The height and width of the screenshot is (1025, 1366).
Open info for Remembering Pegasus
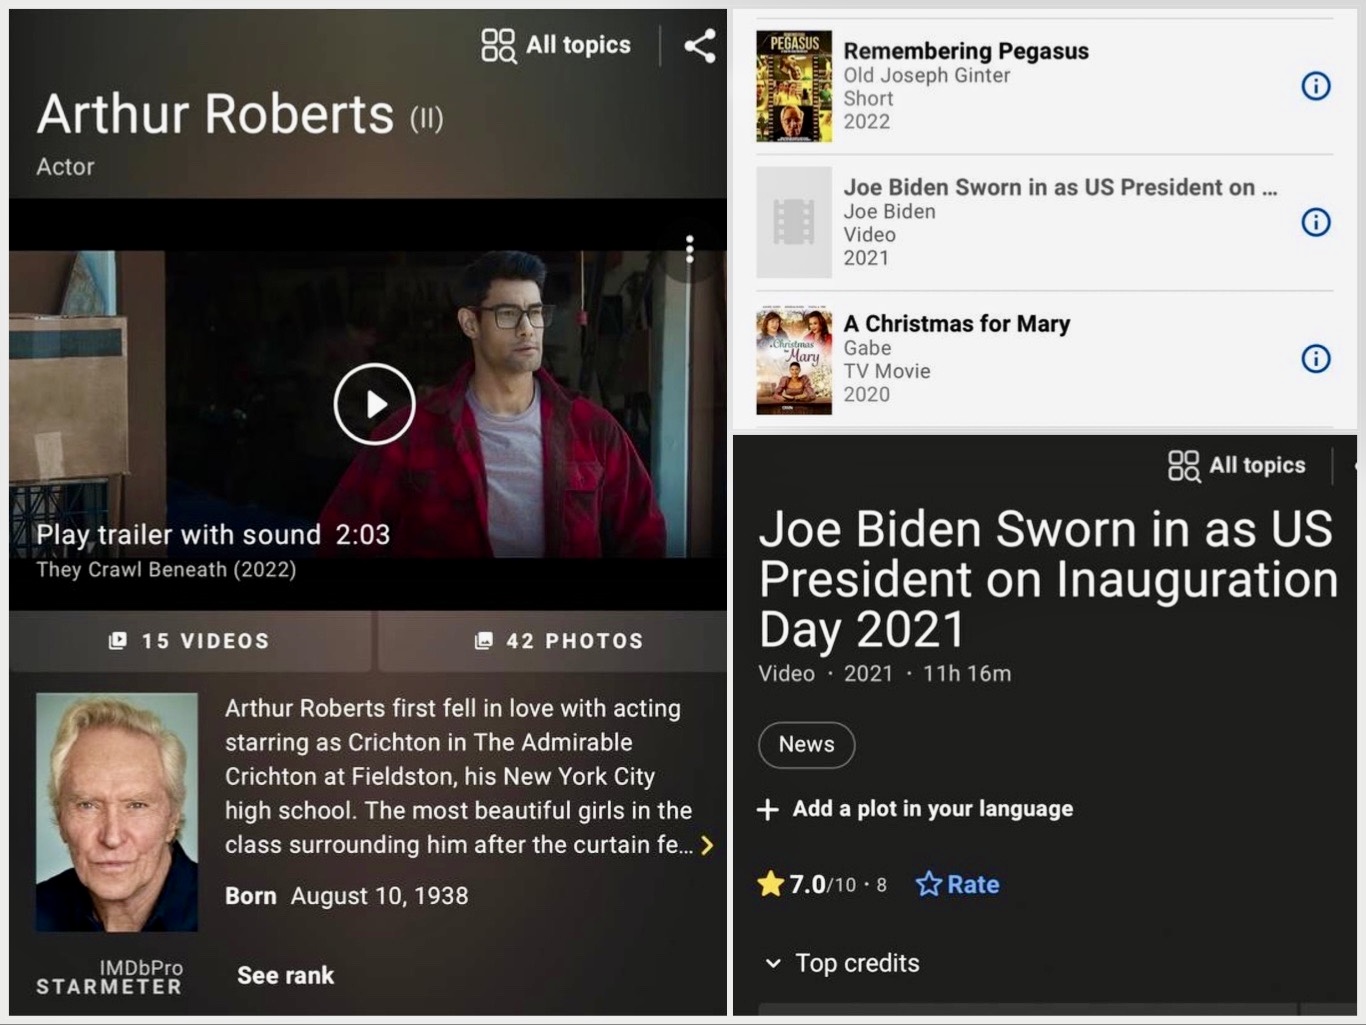point(1315,86)
